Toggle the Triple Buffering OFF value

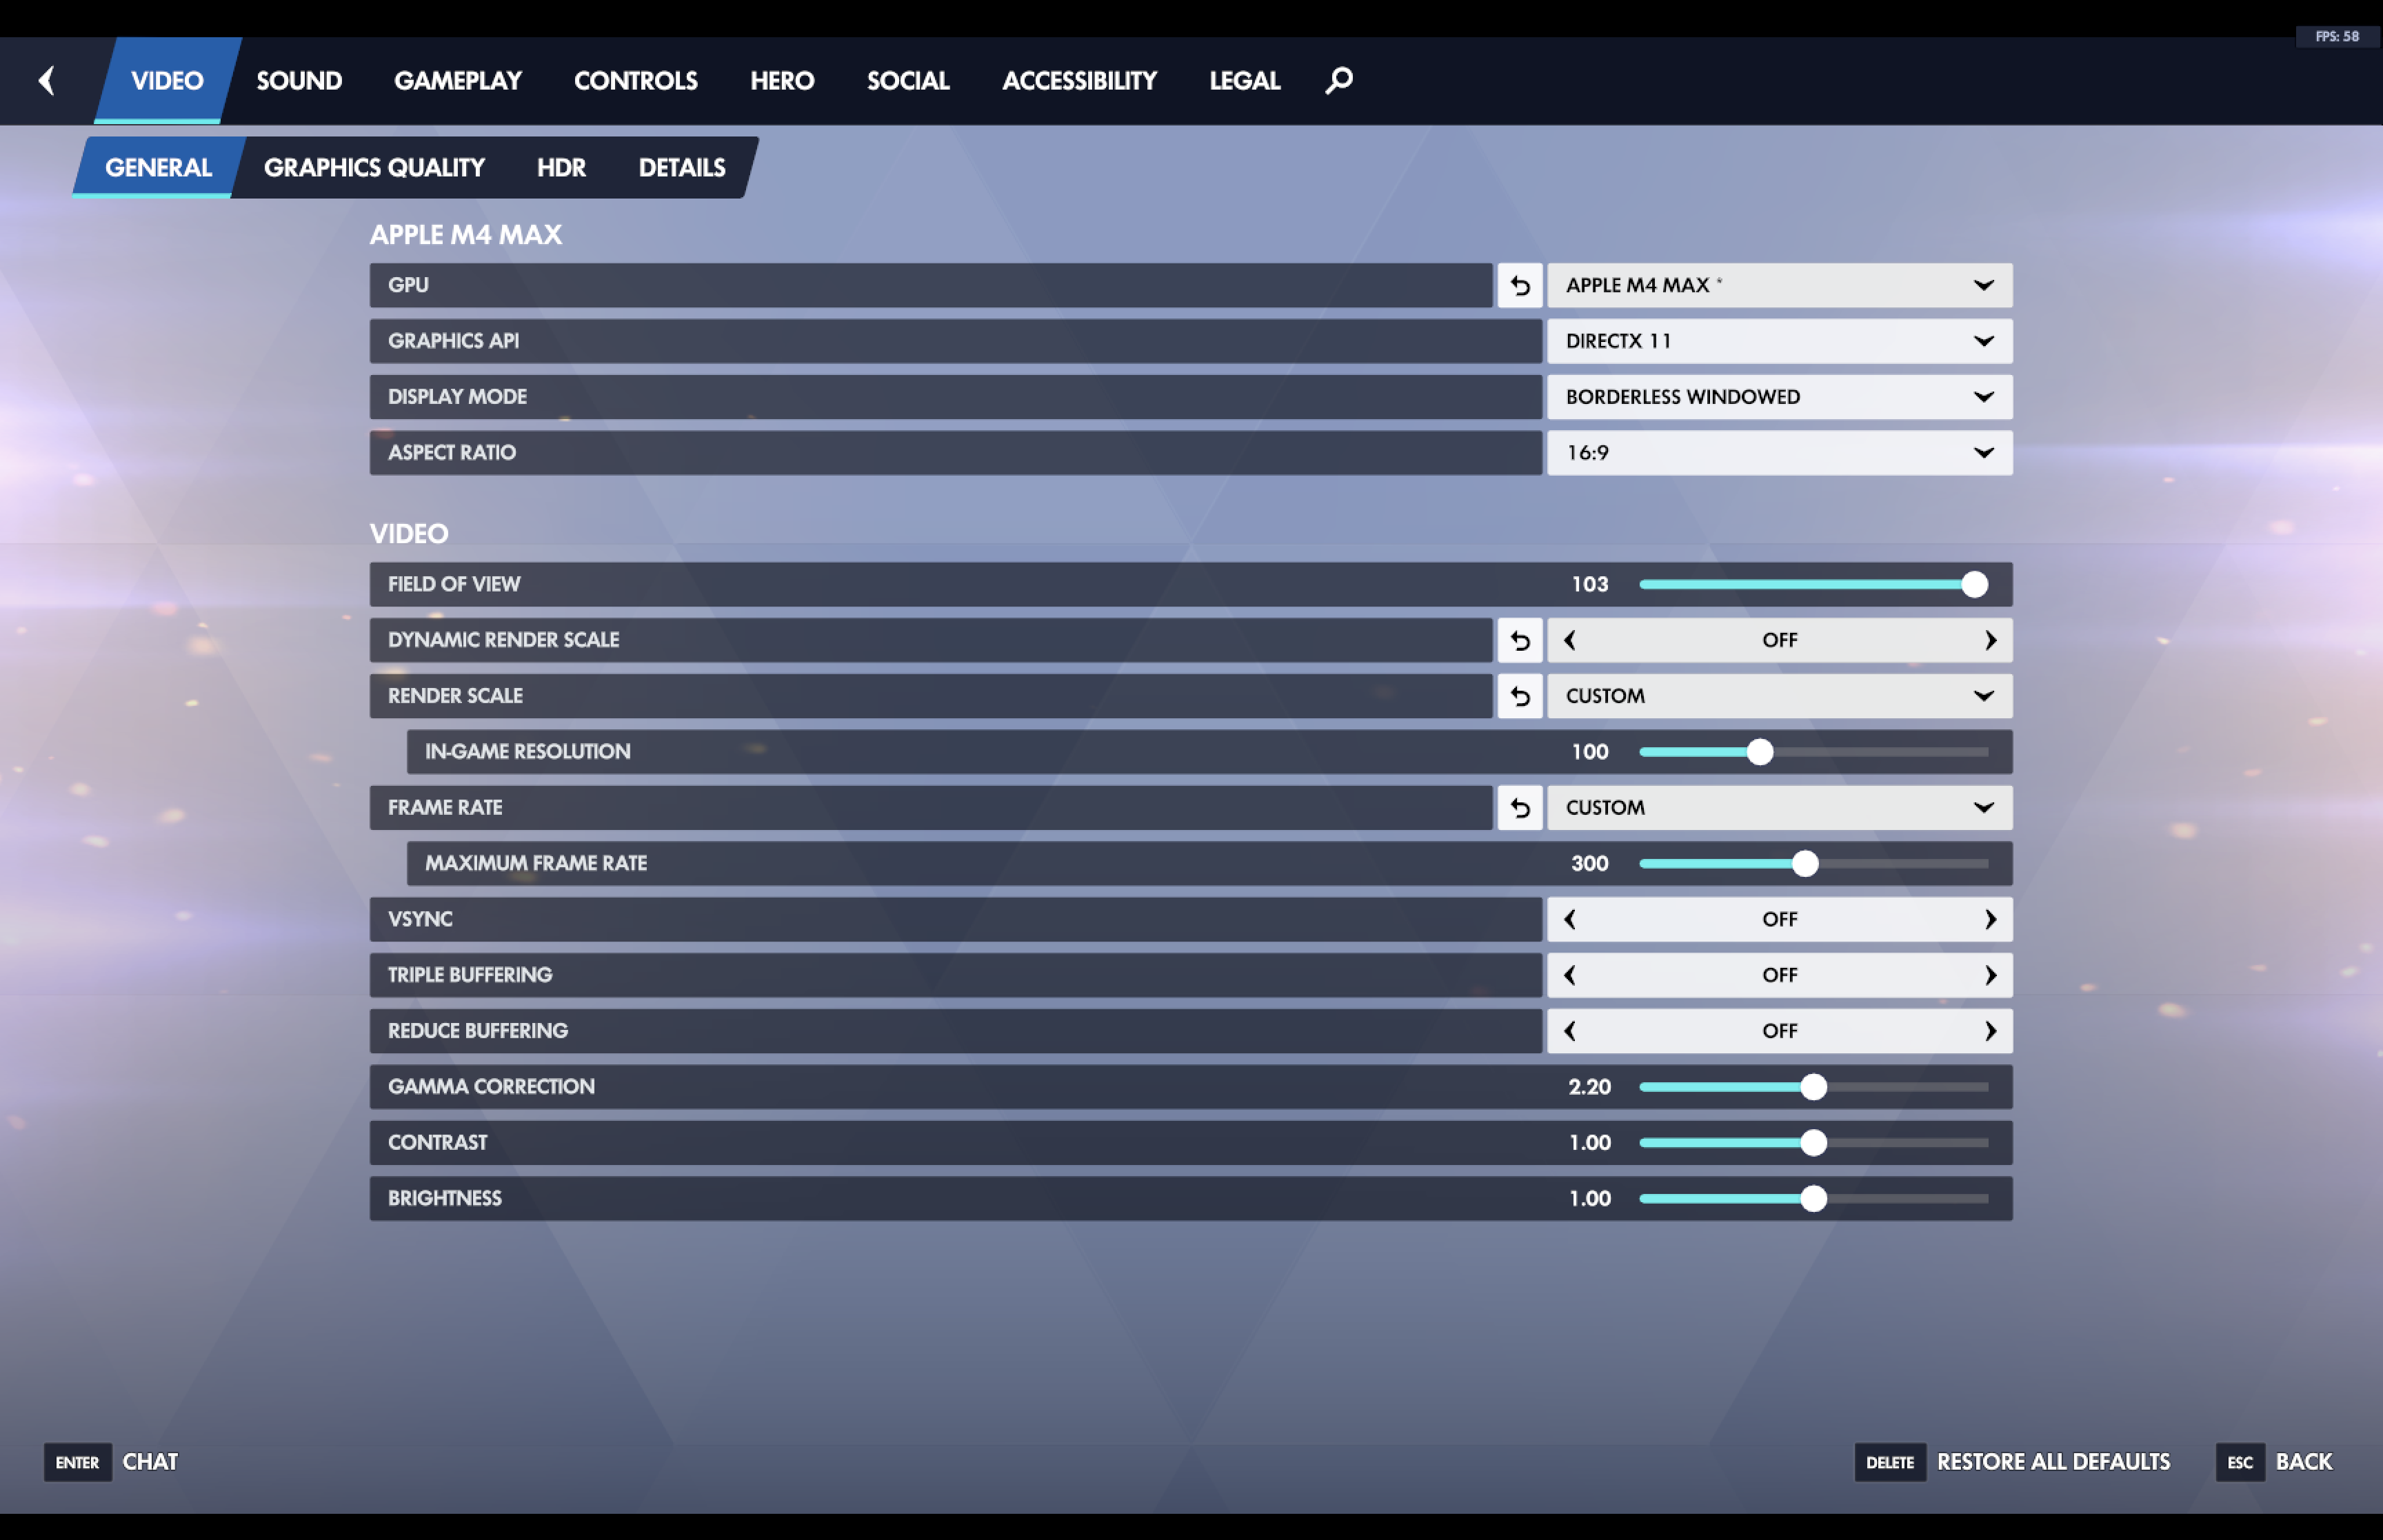click(x=1780, y=975)
